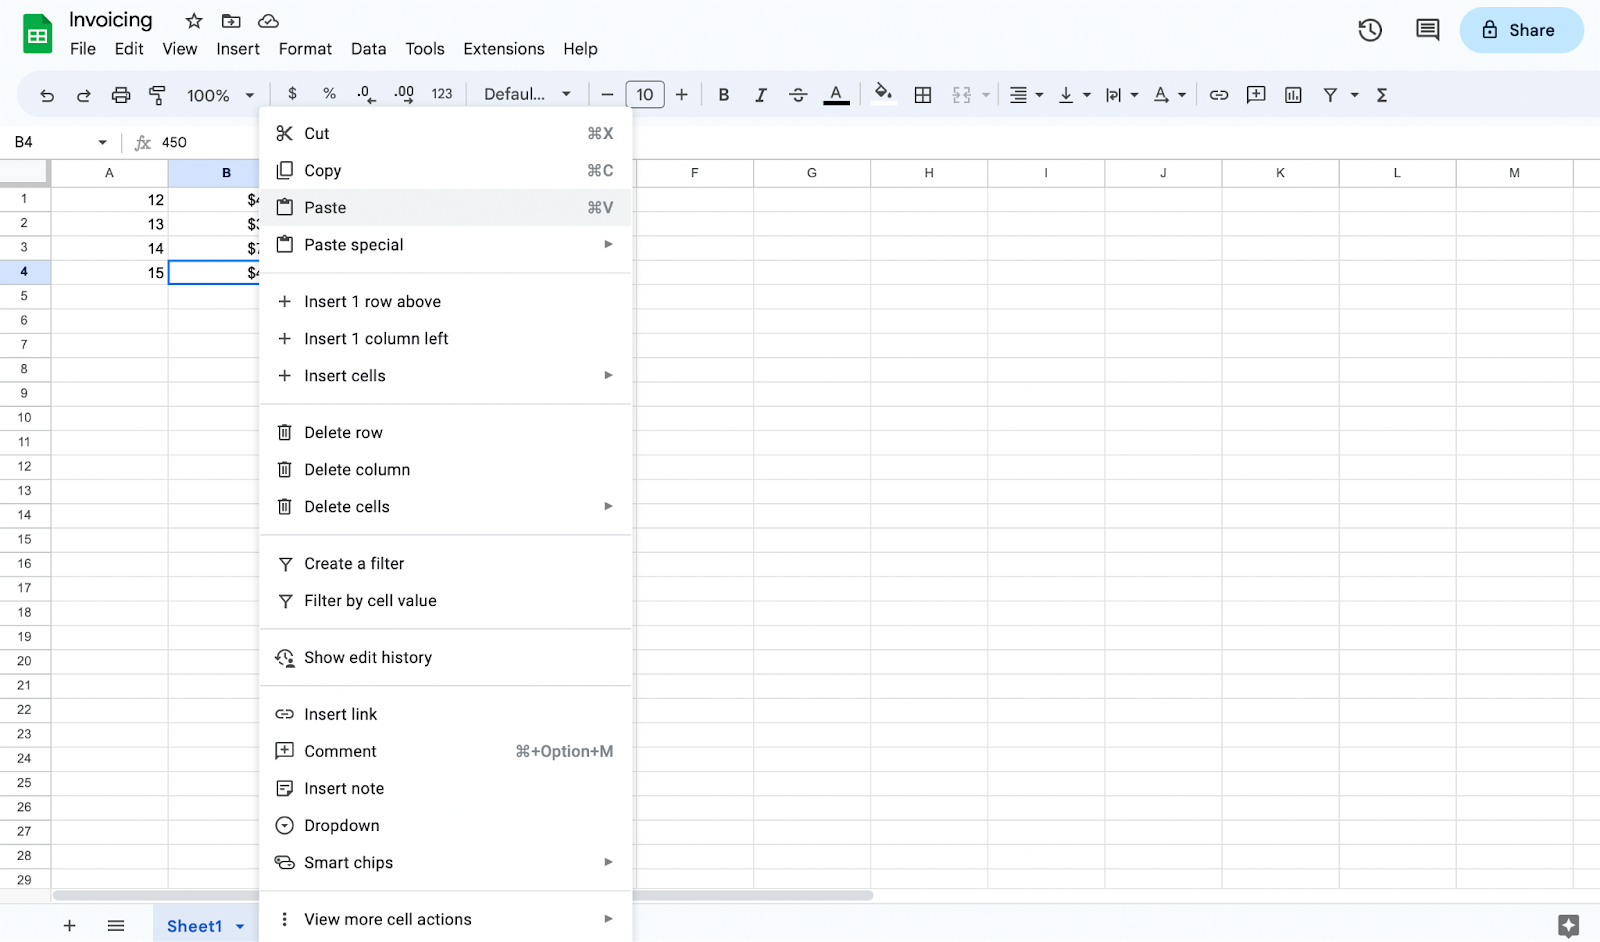Open the Sheet1 tab menu arrow

(x=240, y=925)
